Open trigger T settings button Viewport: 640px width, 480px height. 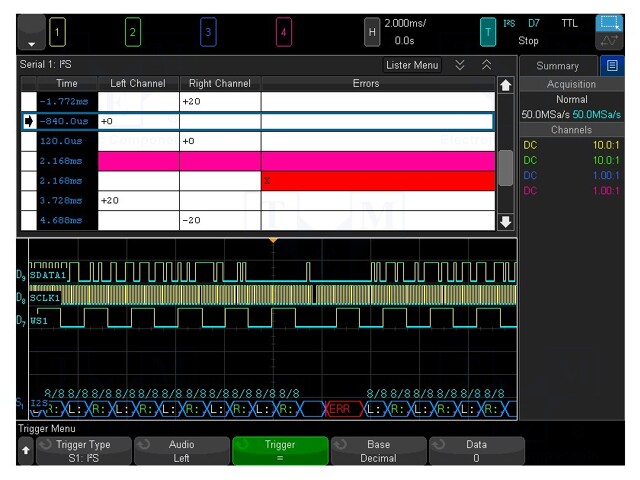pos(488,32)
